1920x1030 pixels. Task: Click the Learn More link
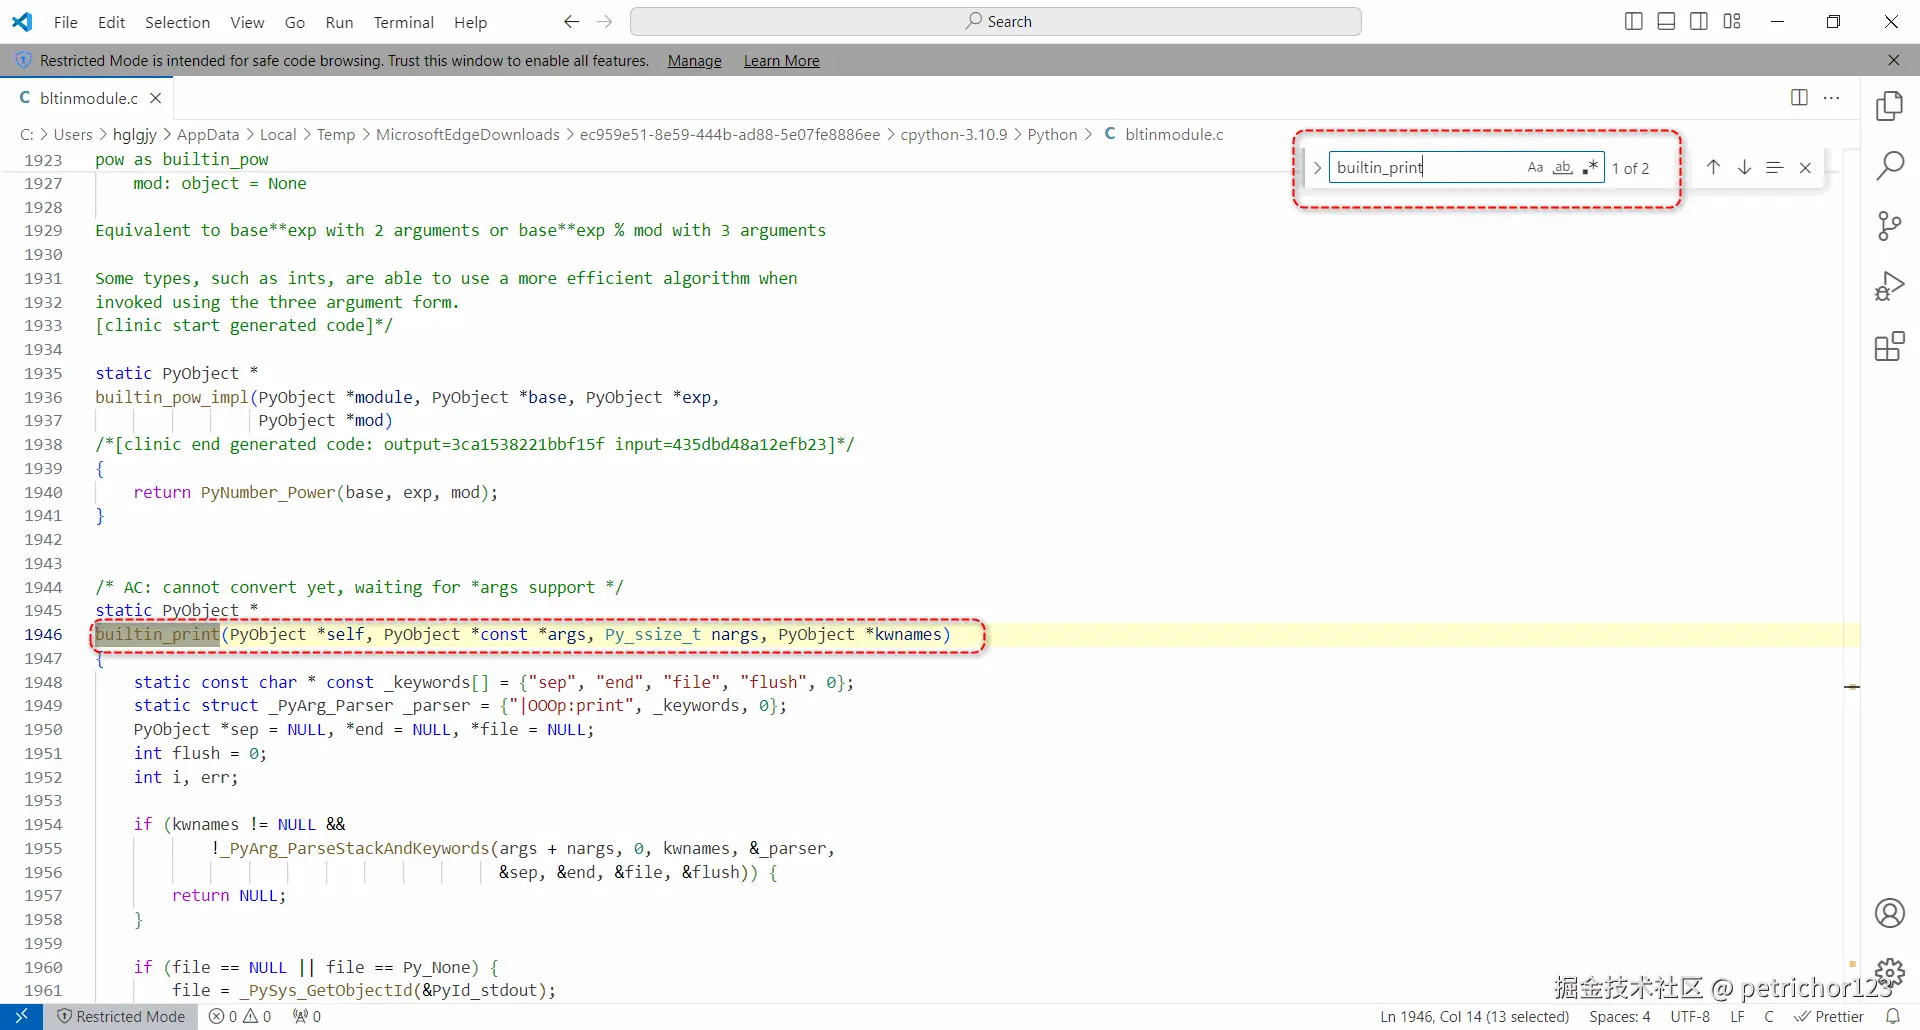click(x=781, y=61)
